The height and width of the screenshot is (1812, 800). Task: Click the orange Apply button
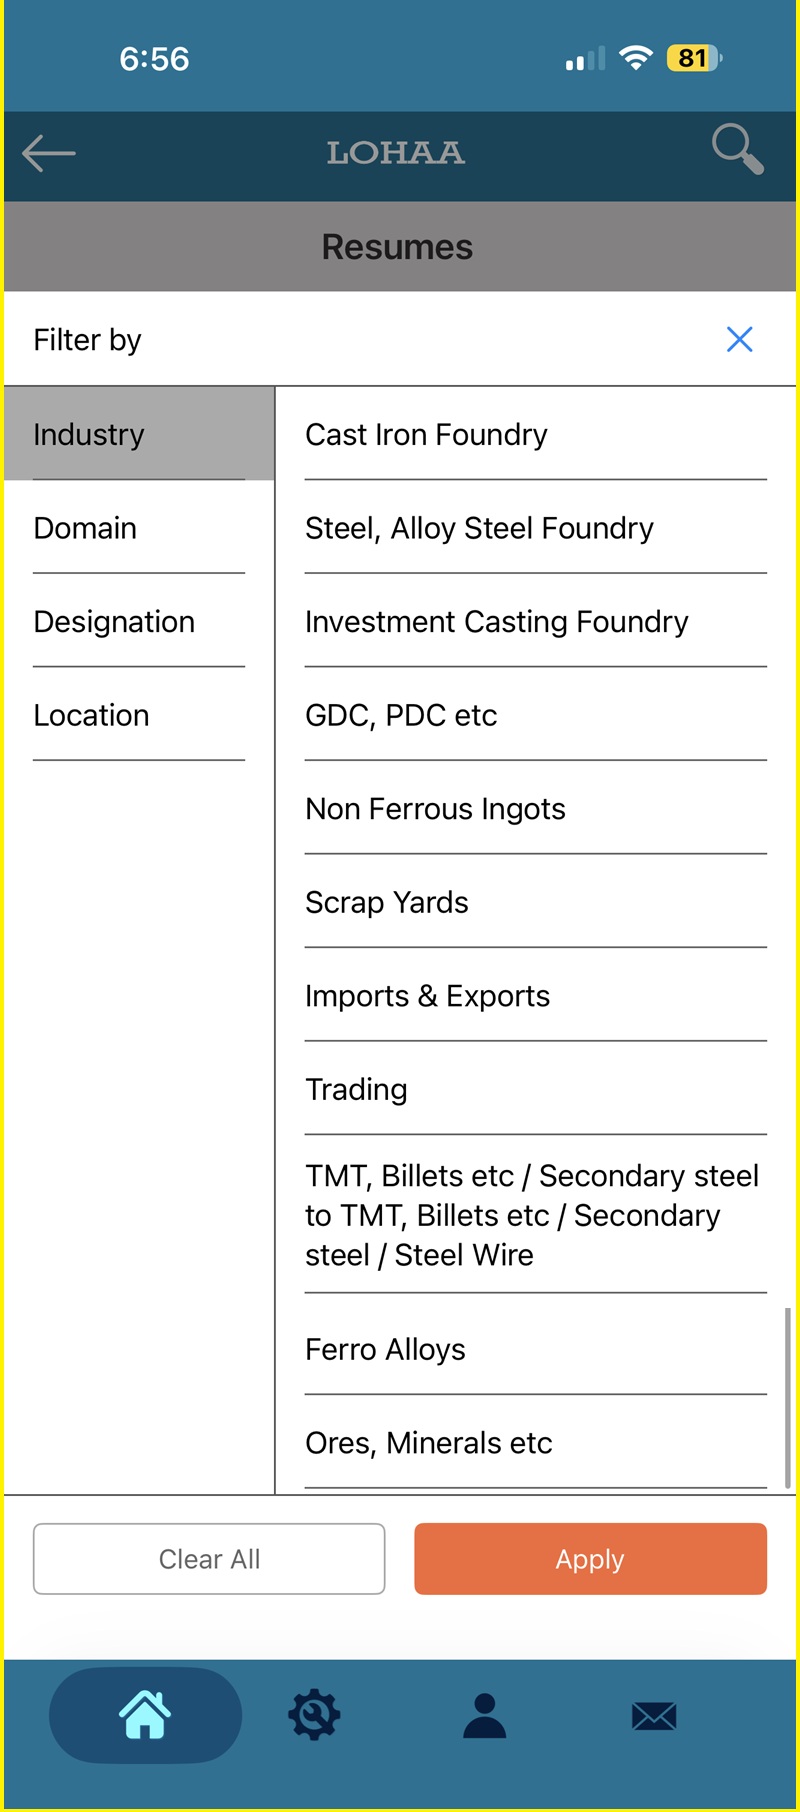(x=590, y=1559)
